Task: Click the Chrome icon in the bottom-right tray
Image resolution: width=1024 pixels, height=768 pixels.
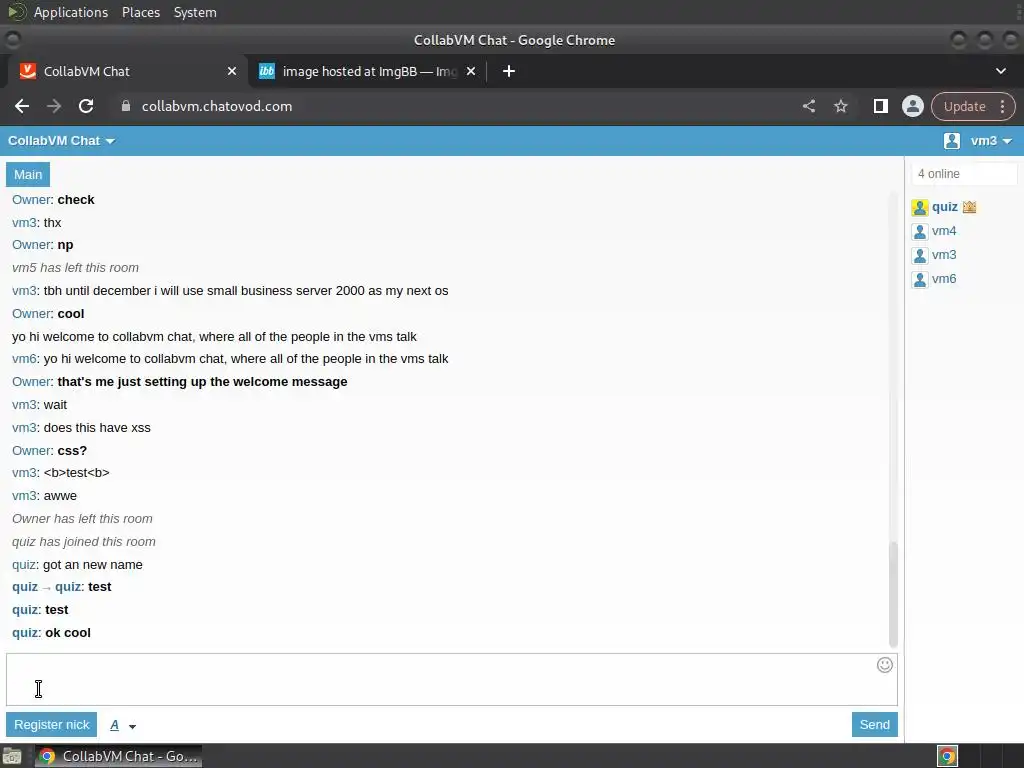Action: (x=947, y=756)
